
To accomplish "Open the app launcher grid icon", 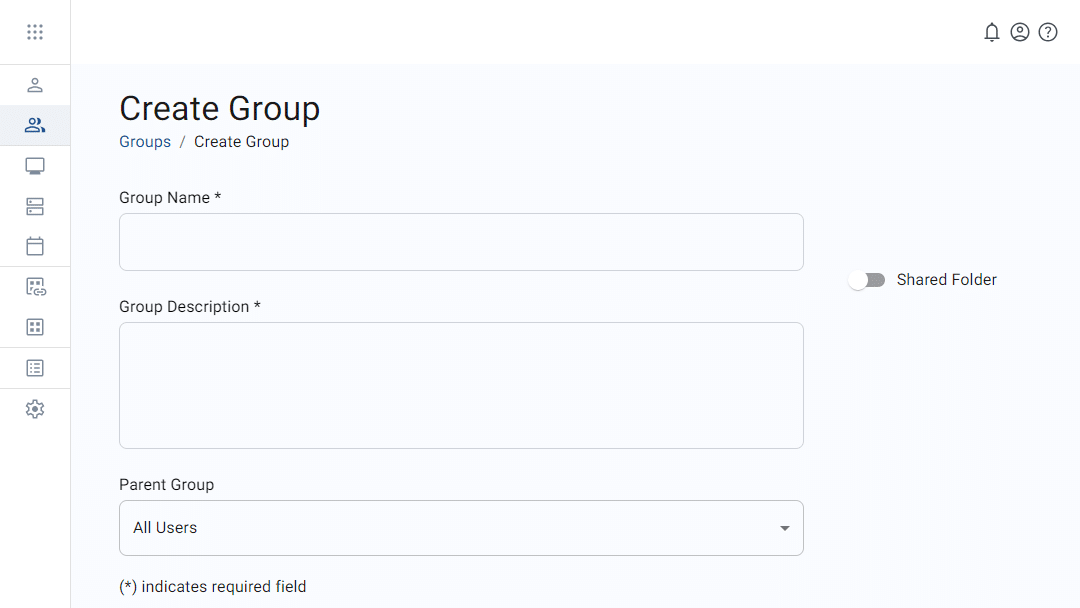I will pyautogui.click(x=35, y=31).
